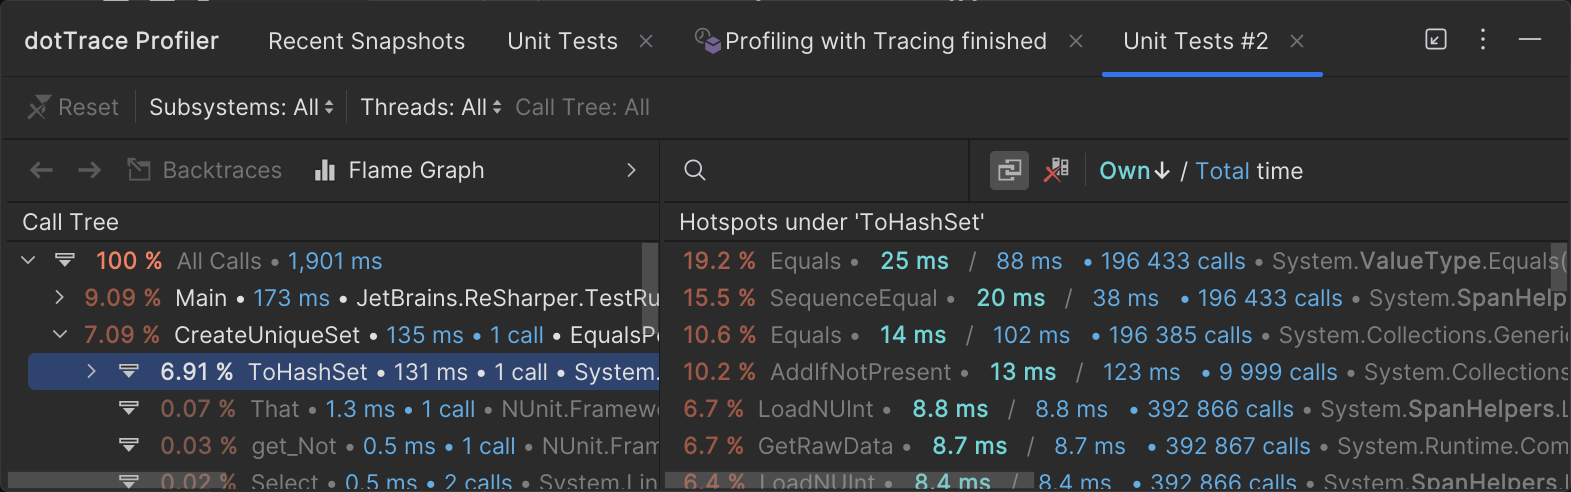Switch to Profiling with Tracing finished tab

coord(885,41)
